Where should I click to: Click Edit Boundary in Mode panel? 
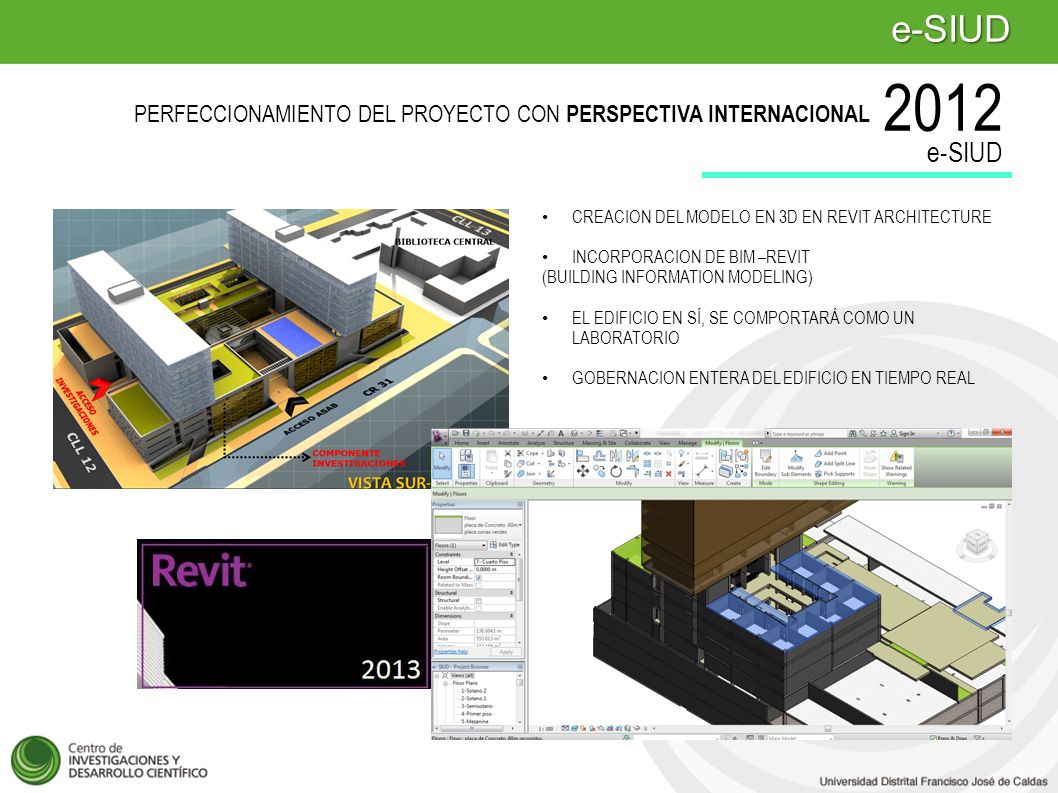click(766, 464)
